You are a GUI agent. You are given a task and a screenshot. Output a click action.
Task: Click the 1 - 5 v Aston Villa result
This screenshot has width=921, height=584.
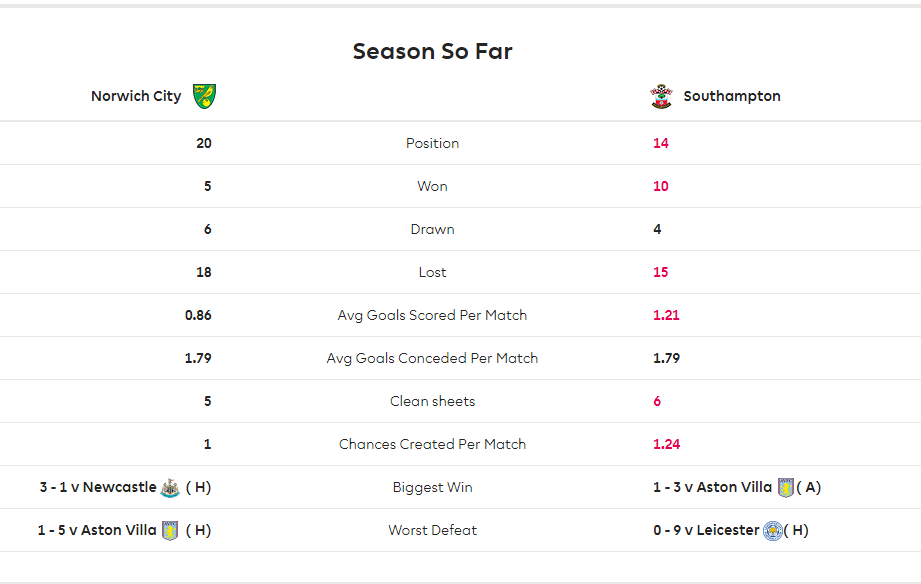tap(97, 530)
